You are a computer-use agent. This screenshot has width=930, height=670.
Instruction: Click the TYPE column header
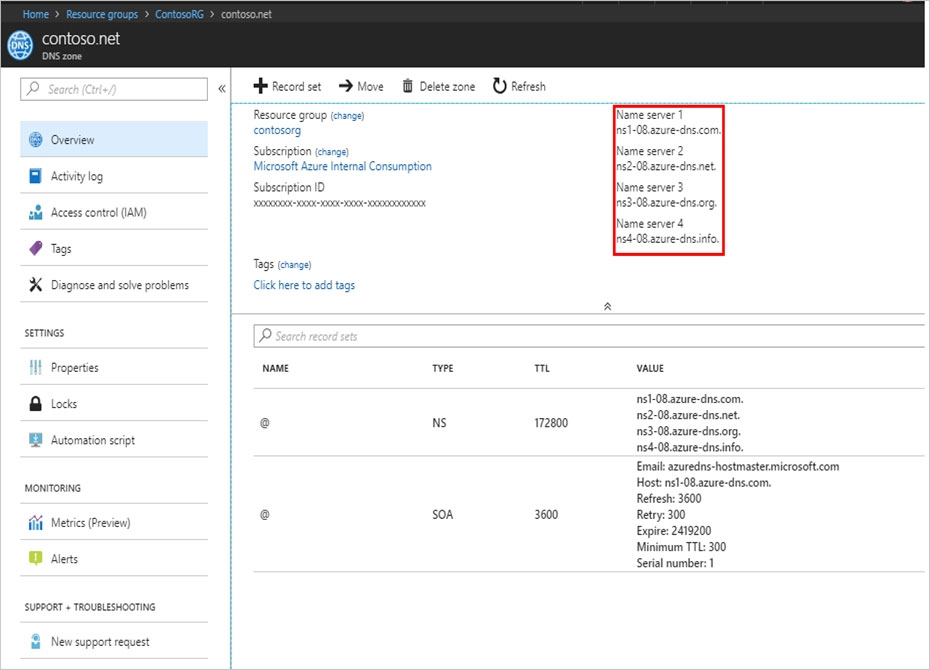442,368
